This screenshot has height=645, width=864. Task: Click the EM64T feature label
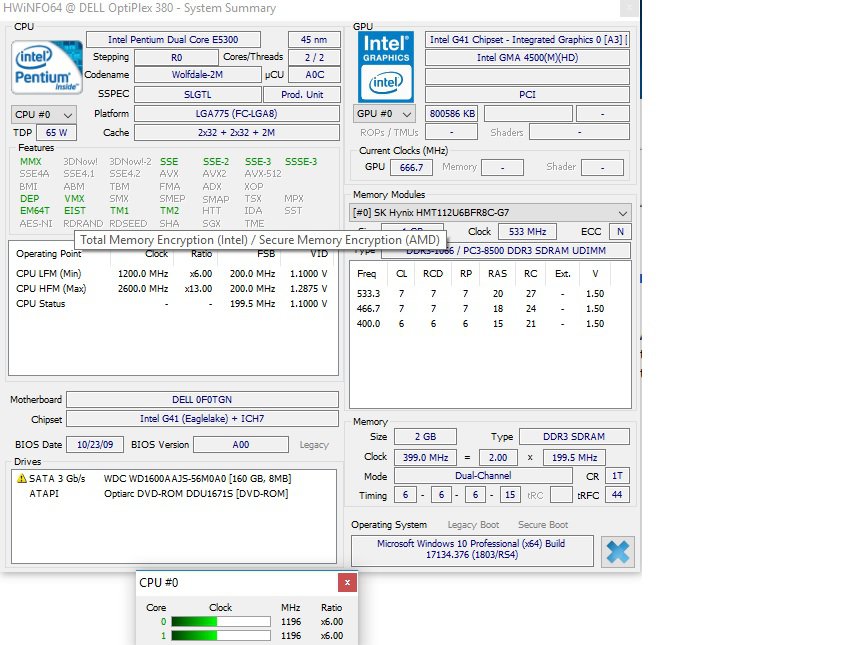point(35,210)
